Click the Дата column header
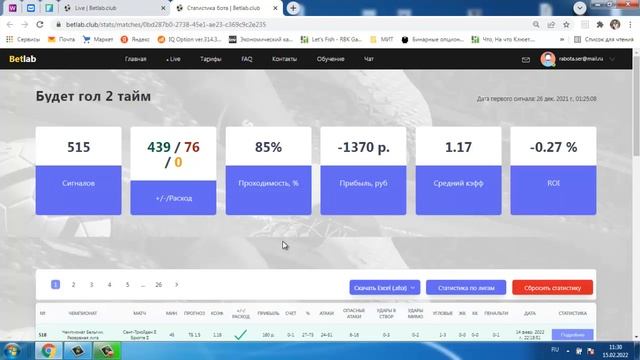Screen dimensions: 640x360 click(530, 313)
